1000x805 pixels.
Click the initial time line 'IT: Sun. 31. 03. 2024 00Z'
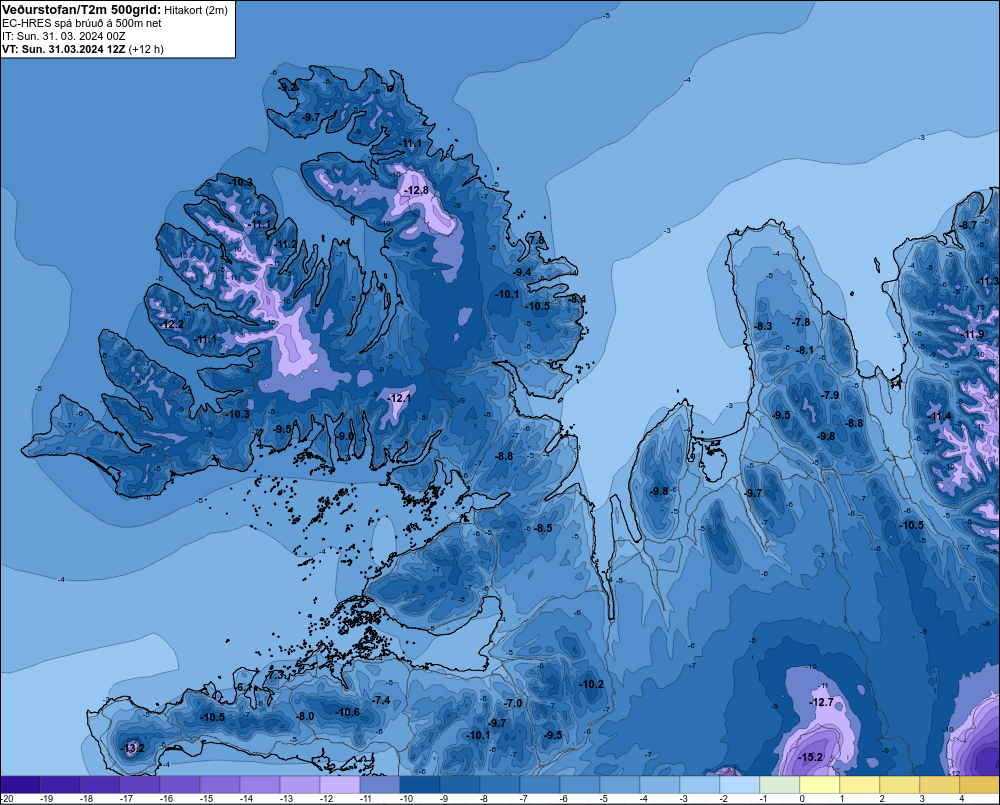pyautogui.click(x=64, y=36)
